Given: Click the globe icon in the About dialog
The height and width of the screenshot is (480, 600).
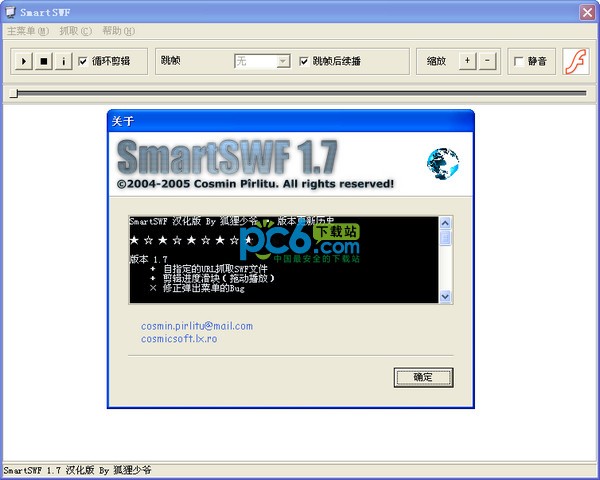Looking at the screenshot, I should click(x=443, y=163).
